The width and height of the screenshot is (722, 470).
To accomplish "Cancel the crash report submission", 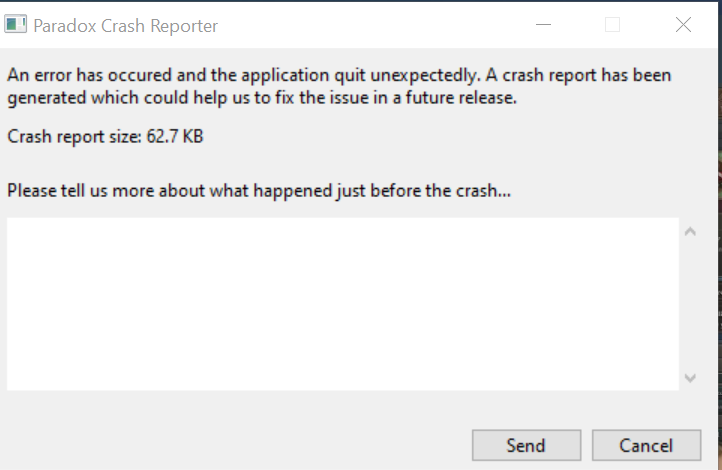I will coord(646,445).
